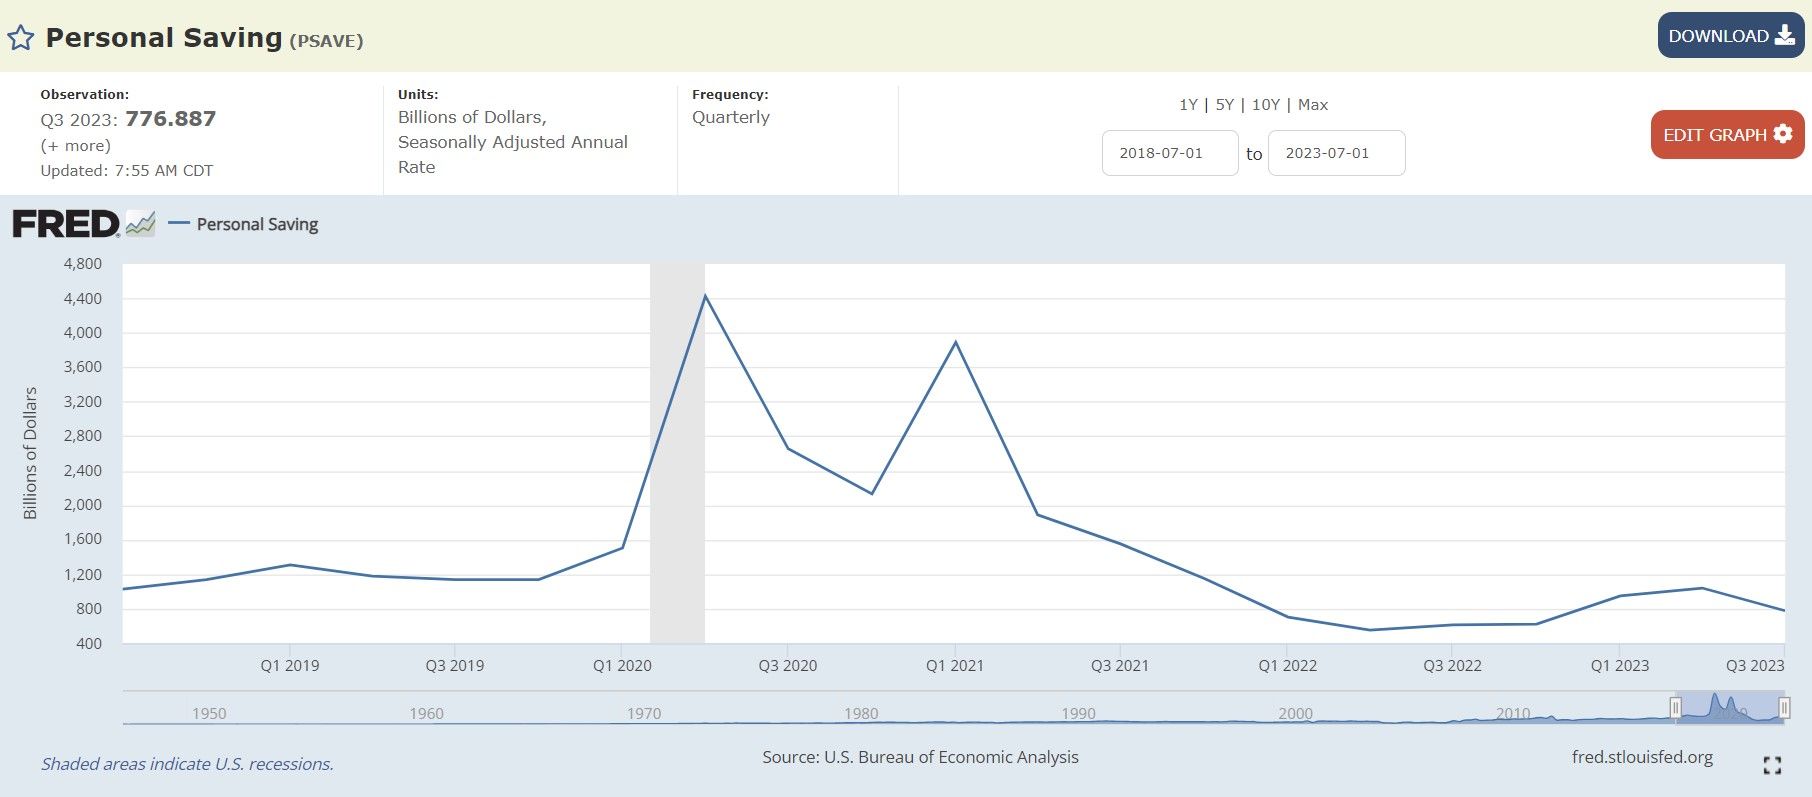Click the (+ more) observations link
The width and height of the screenshot is (1812, 797).
pos(76,146)
